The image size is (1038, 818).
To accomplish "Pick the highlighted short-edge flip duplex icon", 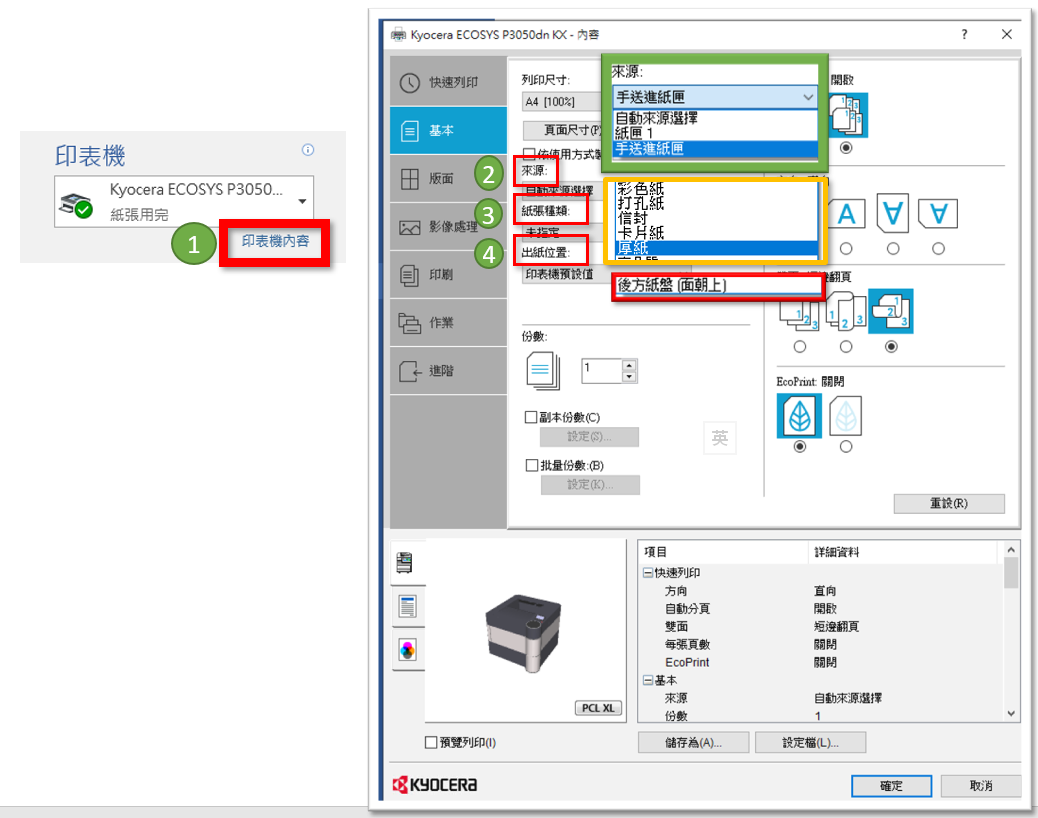I will click(x=891, y=311).
